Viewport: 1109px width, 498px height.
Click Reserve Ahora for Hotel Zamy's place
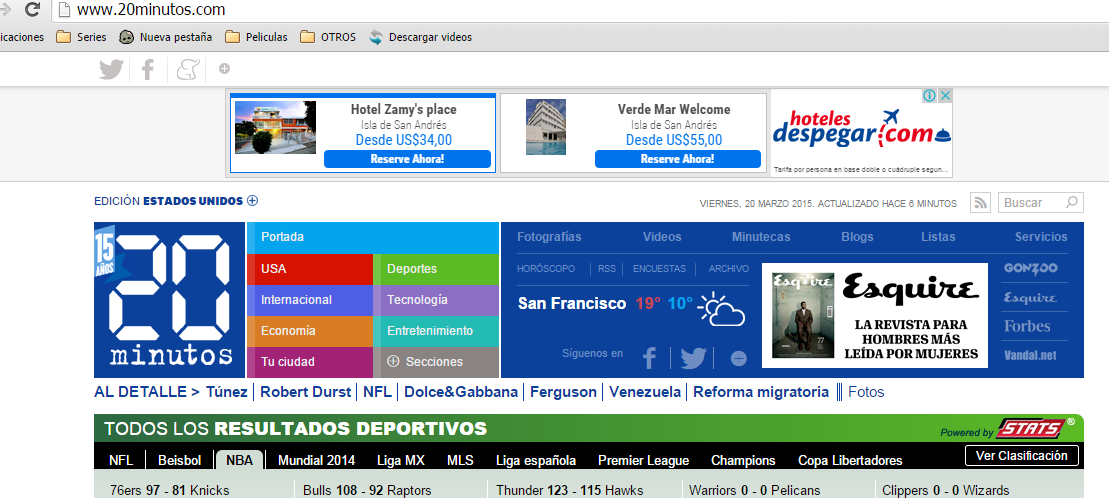(x=407, y=159)
